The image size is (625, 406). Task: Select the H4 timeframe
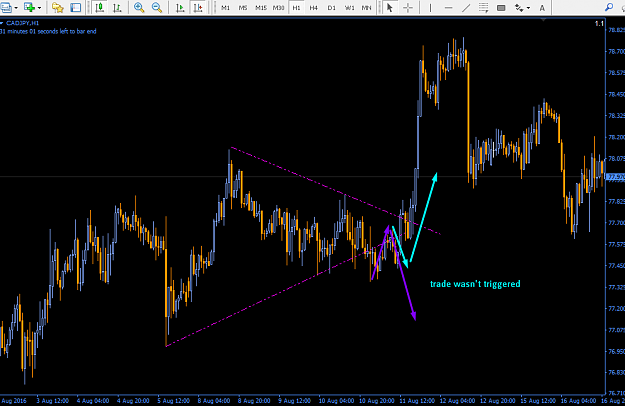coord(314,8)
